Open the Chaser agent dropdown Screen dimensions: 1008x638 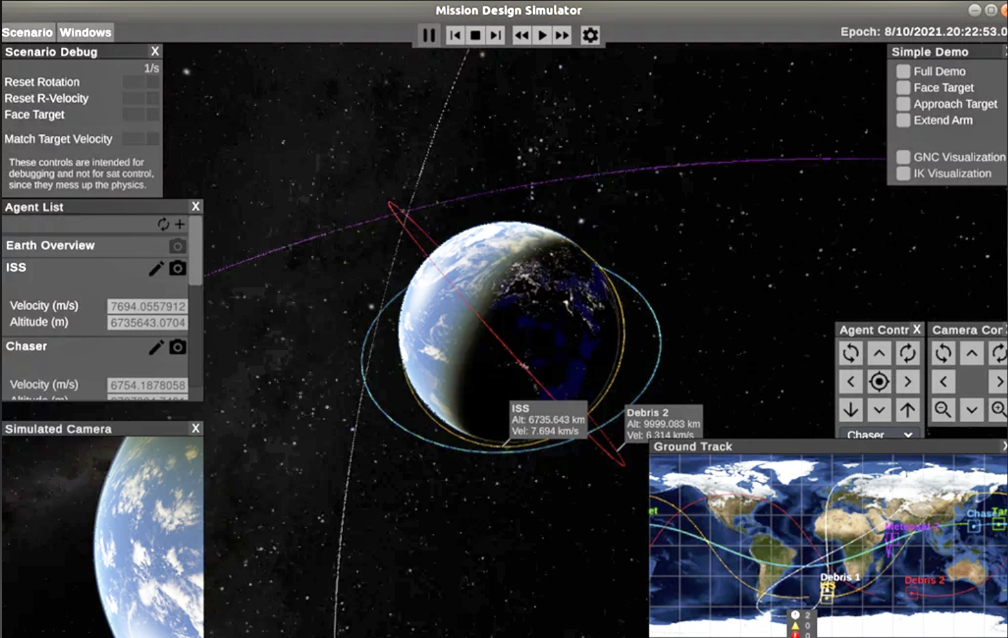click(879, 434)
